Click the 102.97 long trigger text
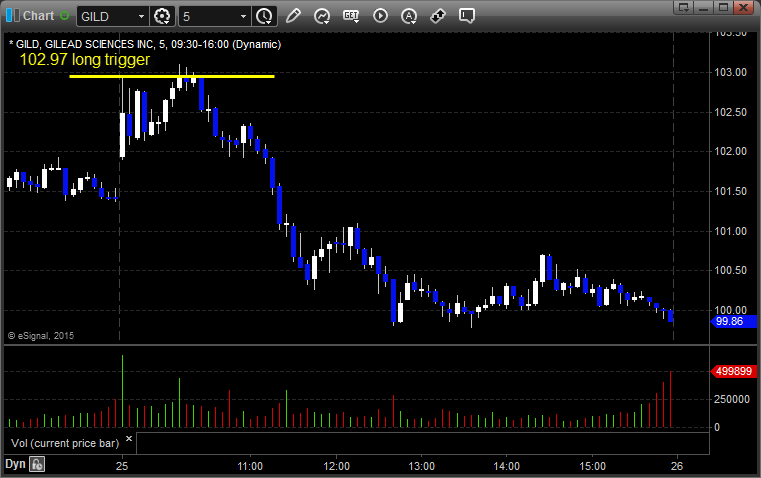Viewport: 761px width, 478px height. click(85, 59)
